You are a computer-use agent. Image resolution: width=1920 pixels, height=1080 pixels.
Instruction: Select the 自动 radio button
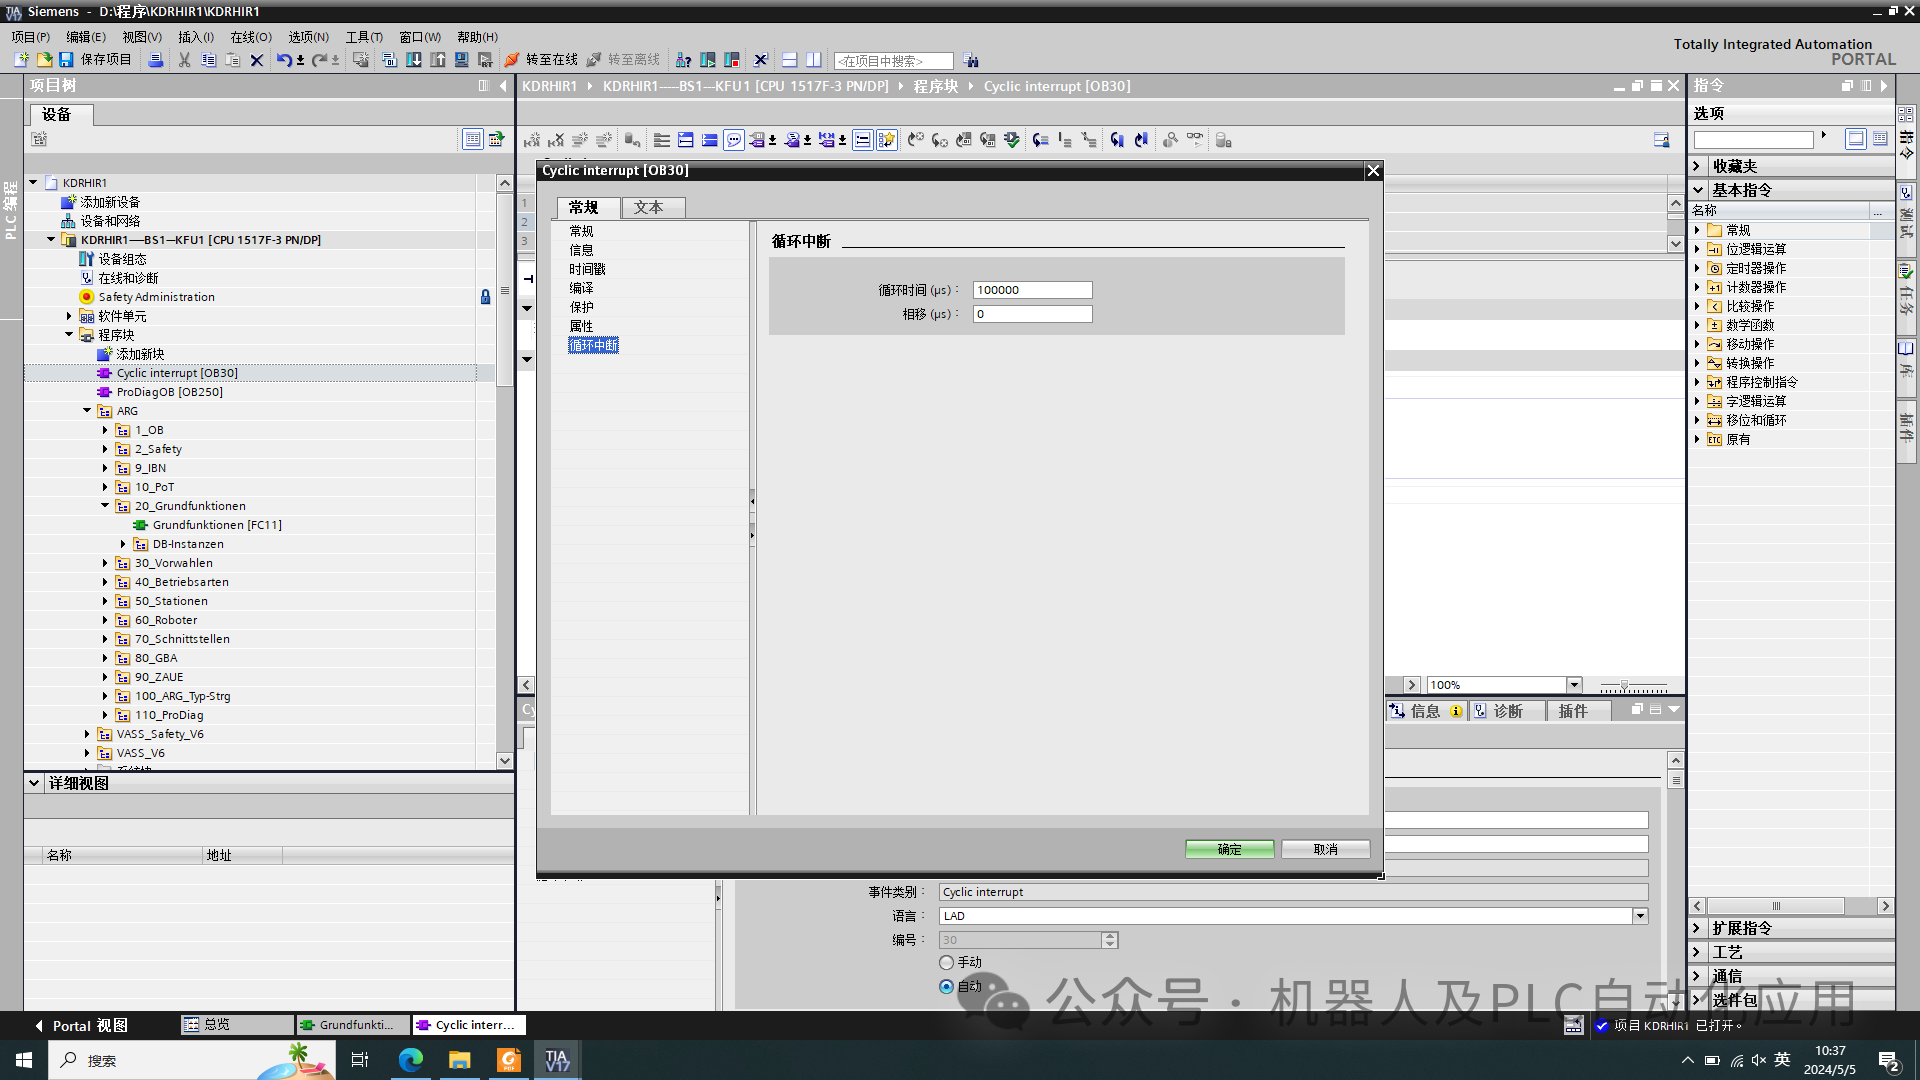pos(946,987)
